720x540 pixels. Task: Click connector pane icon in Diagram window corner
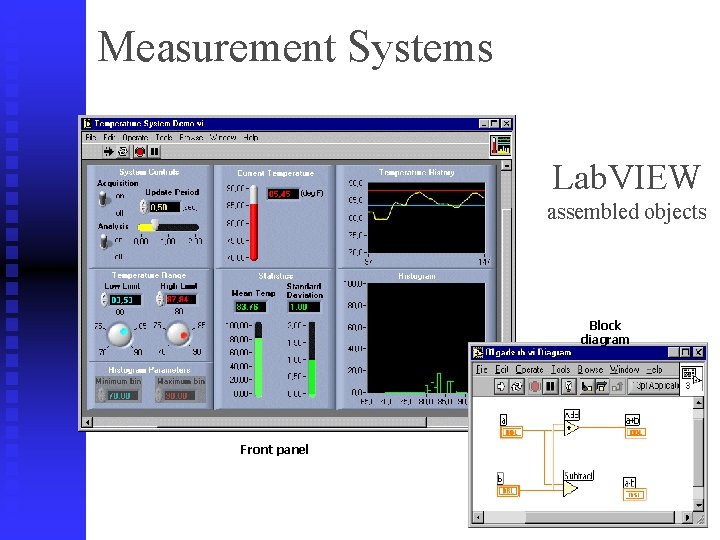(692, 378)
